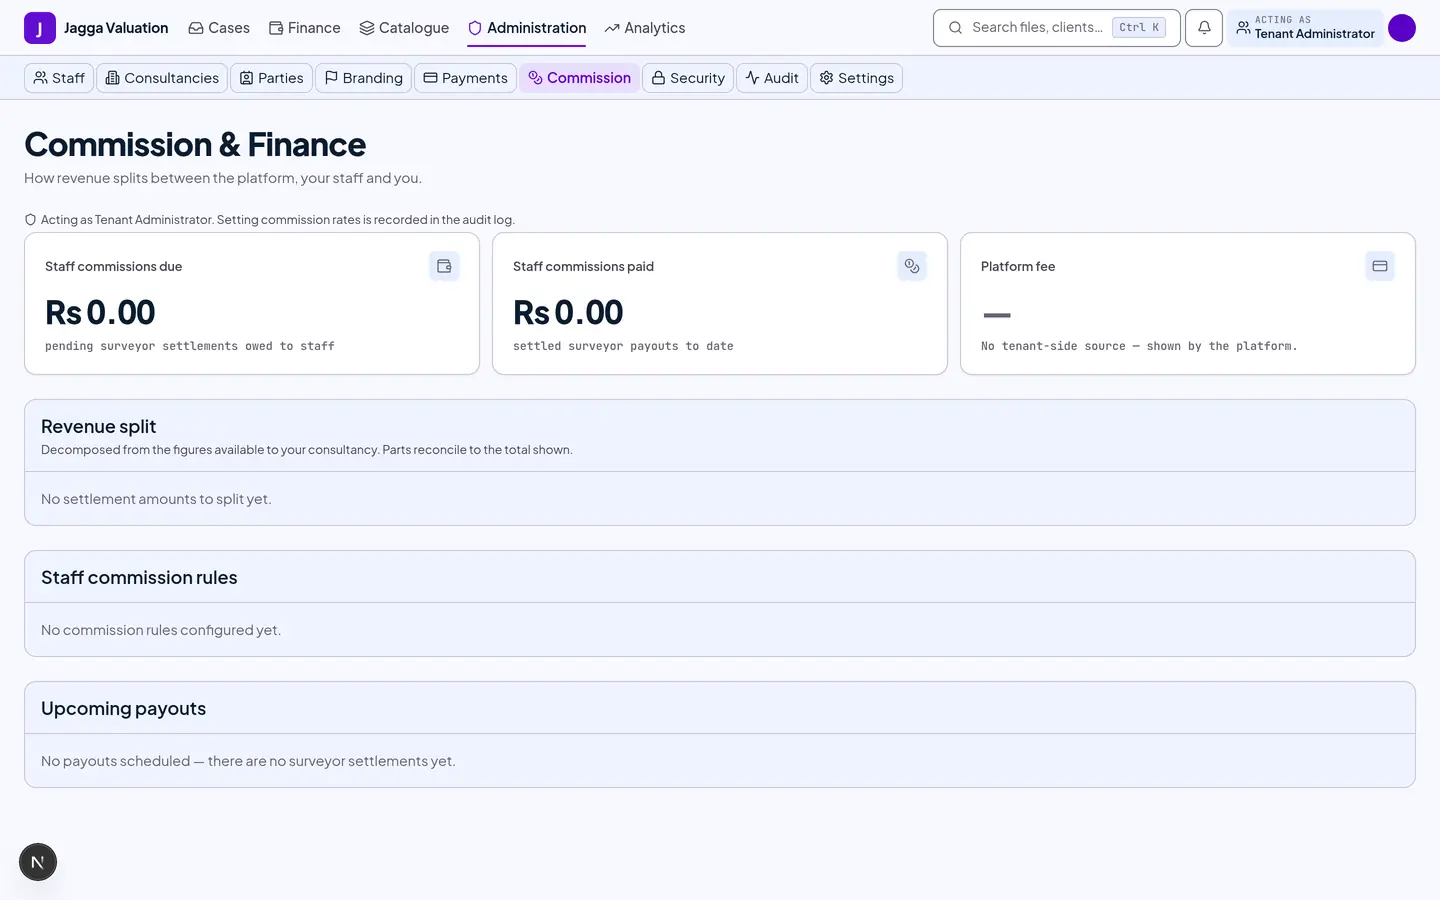The image size is (1440, 900).
Task: Select the Administration menu item
Action: click(527, 28)
